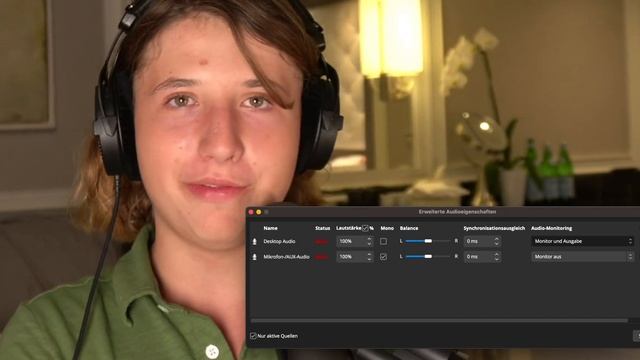The height and width of the screenshot is (360, 640).
Task: Click the Mikrofon-/AUX-Audio sync offset field
Action: click(482, 257)
